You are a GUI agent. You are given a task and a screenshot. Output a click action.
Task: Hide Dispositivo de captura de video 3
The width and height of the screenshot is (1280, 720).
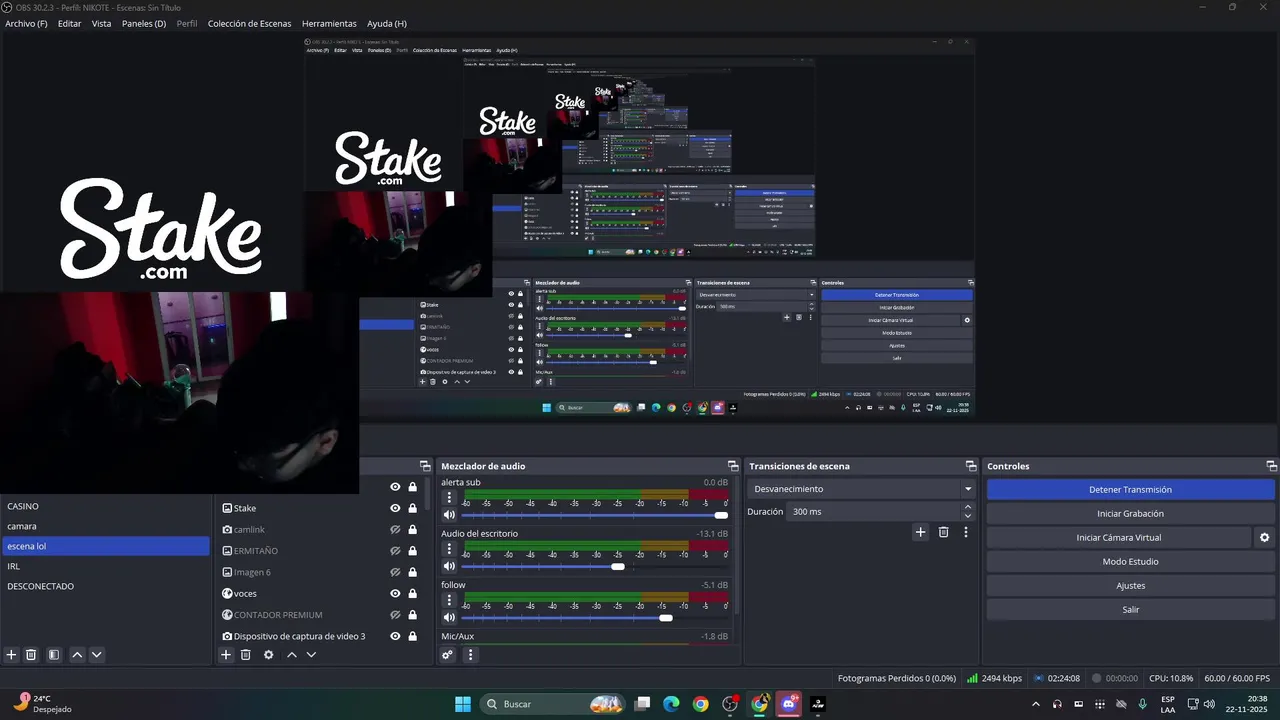pos(395,636)
